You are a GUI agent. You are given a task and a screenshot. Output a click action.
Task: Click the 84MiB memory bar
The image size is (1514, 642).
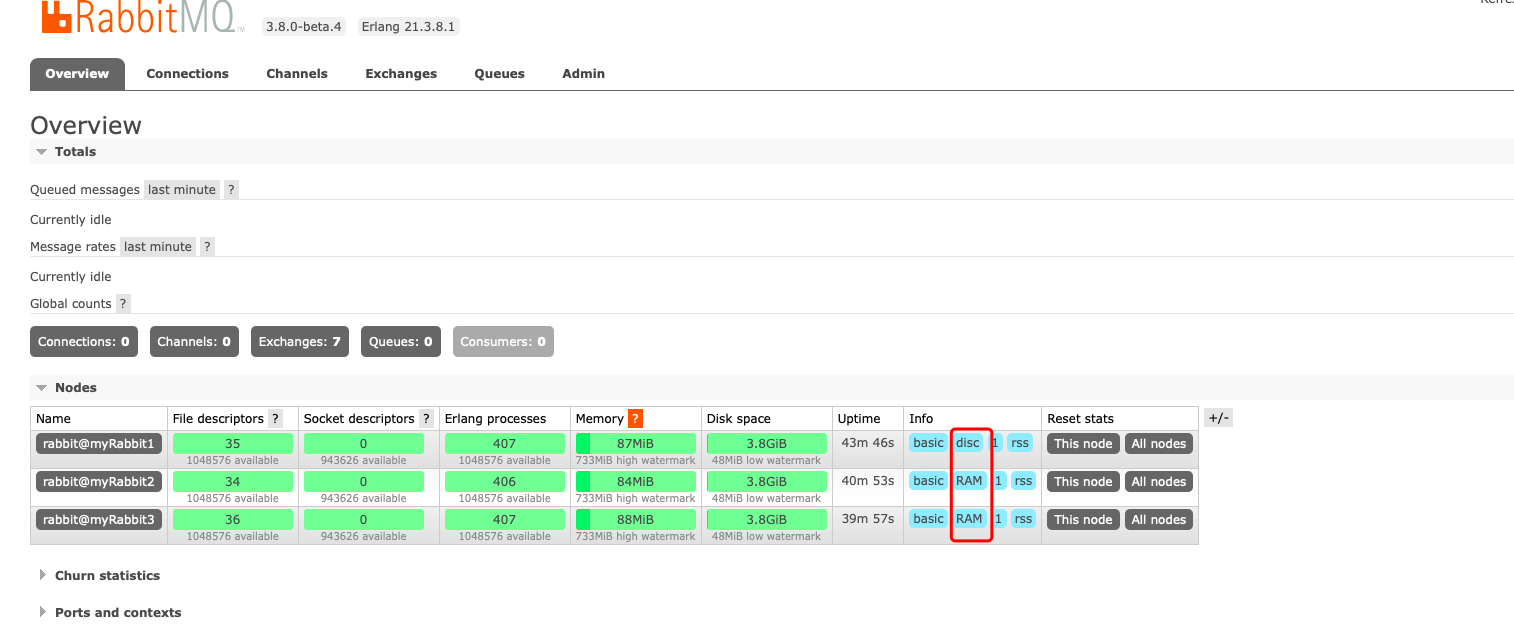(636, 481)
